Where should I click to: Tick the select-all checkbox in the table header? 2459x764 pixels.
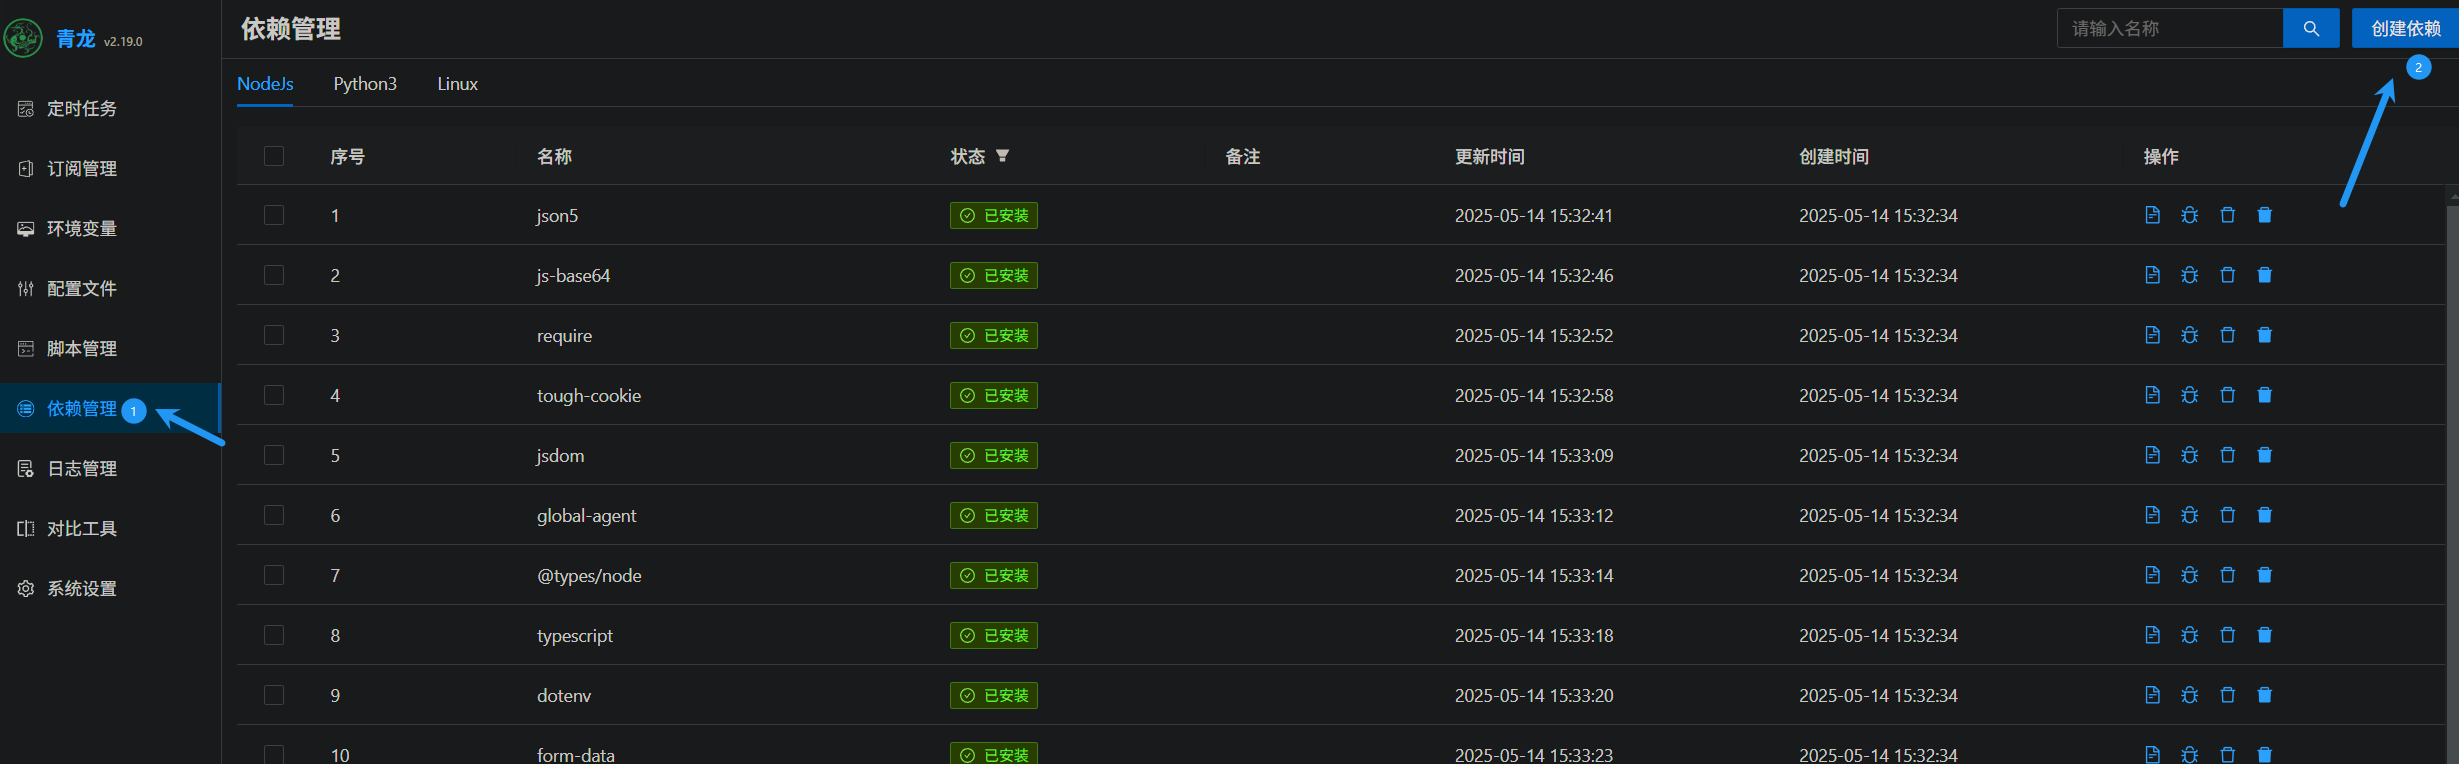click(274, 156)
